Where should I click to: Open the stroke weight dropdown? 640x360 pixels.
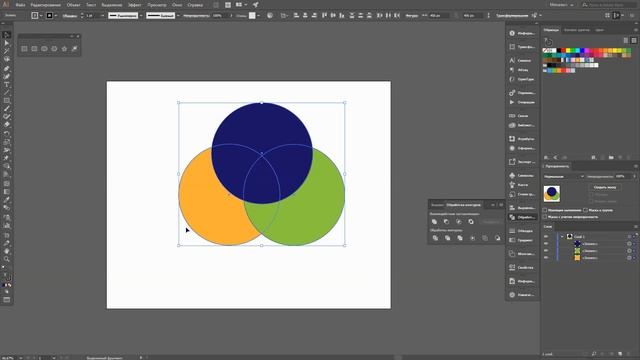103,16
